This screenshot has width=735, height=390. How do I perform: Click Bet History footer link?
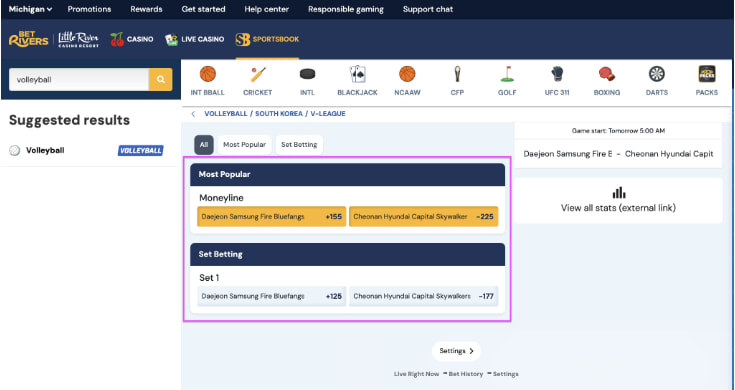coord(465,374)
